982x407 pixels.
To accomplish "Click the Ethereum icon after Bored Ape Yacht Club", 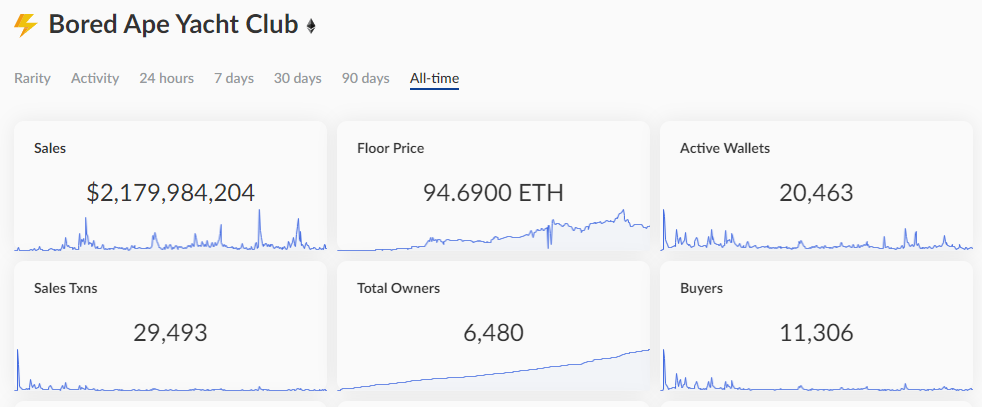I will (x=311, y=26).
